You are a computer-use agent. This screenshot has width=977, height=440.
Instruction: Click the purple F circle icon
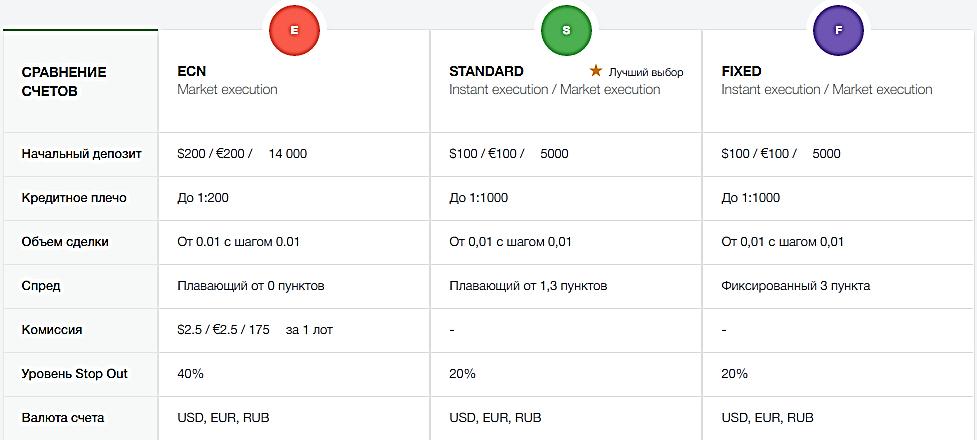pos(838,31)
